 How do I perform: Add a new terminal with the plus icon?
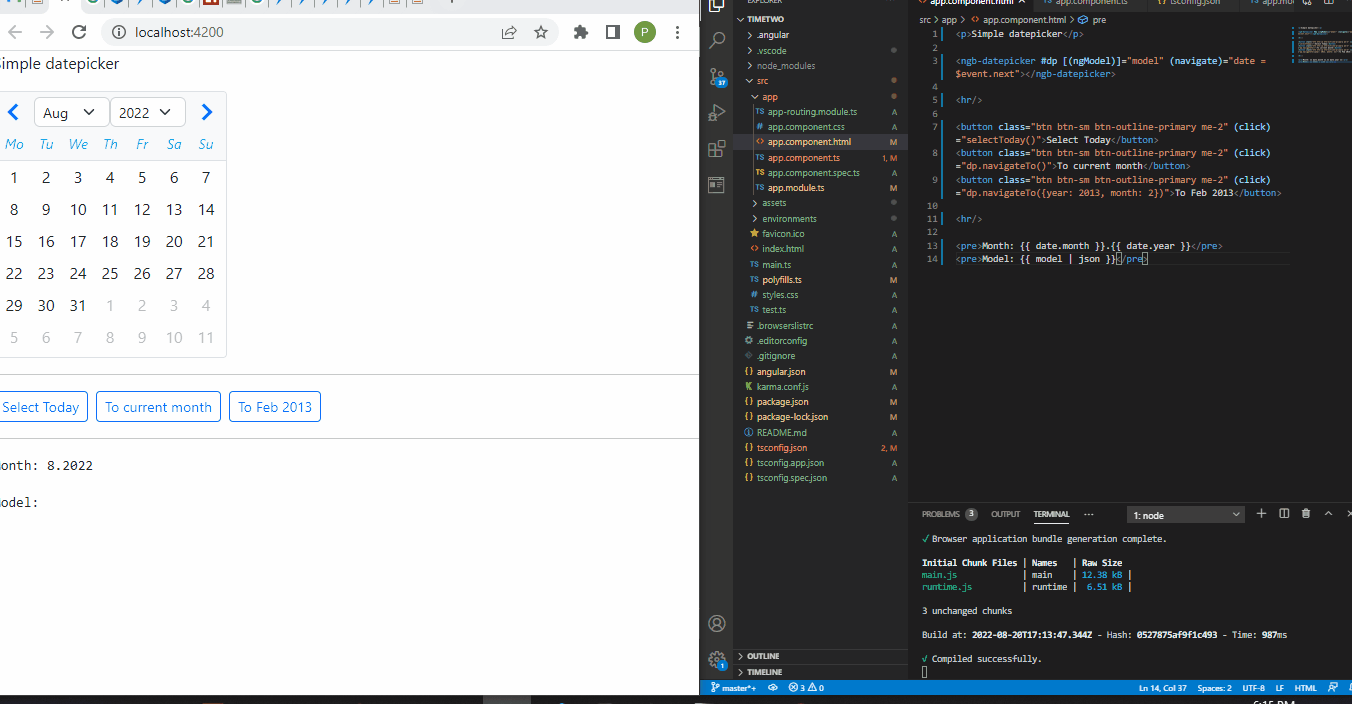click(1261, 514)
